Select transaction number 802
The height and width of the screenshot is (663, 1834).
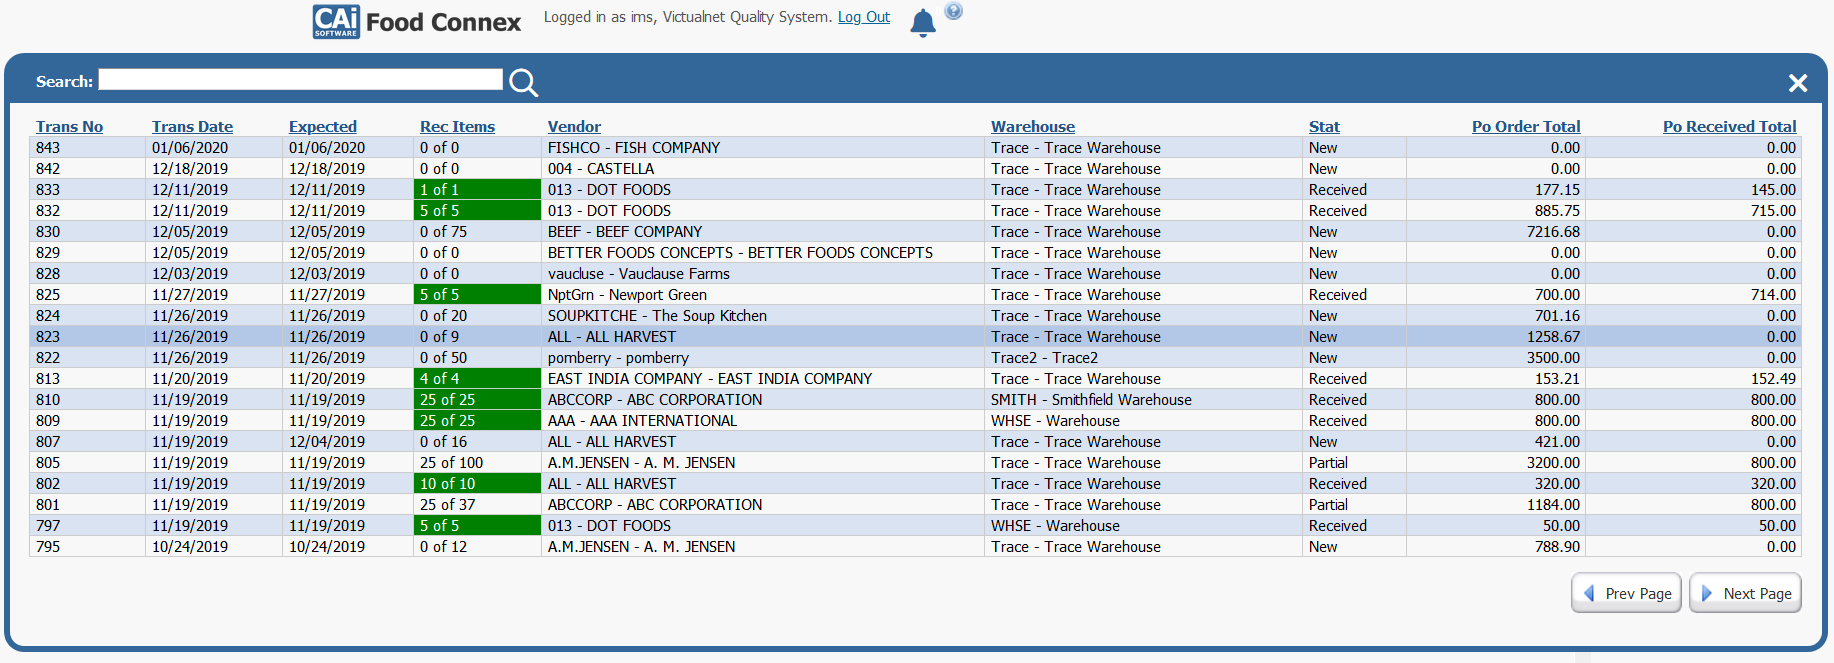click(x=48, y=484)
